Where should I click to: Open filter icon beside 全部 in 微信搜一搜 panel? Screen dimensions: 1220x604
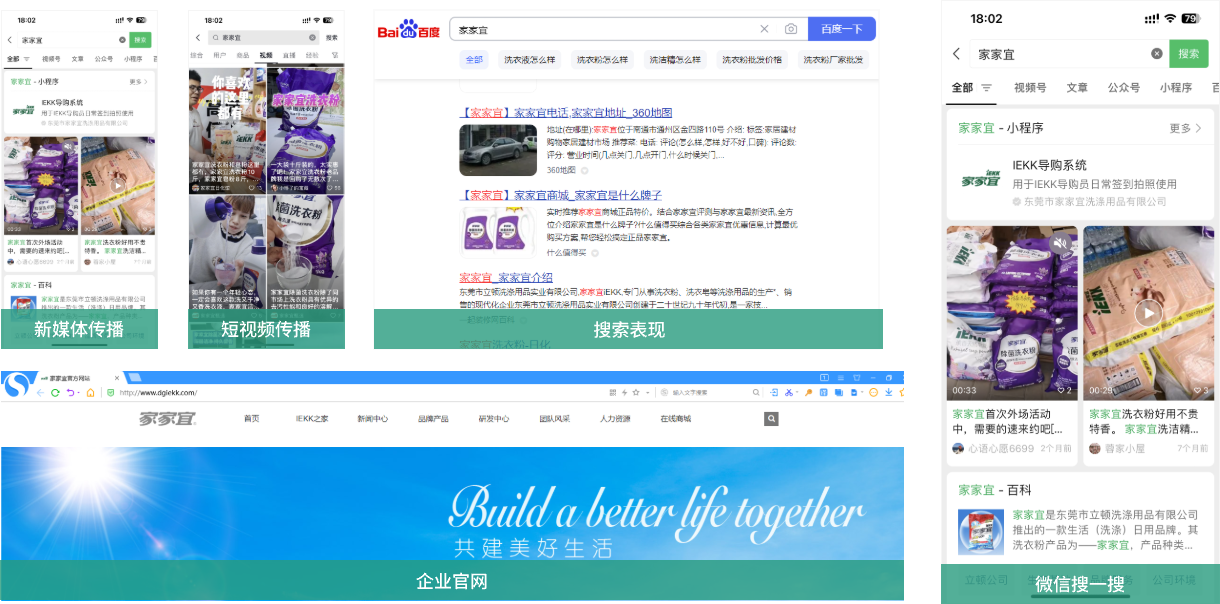(x=987, y=88)
